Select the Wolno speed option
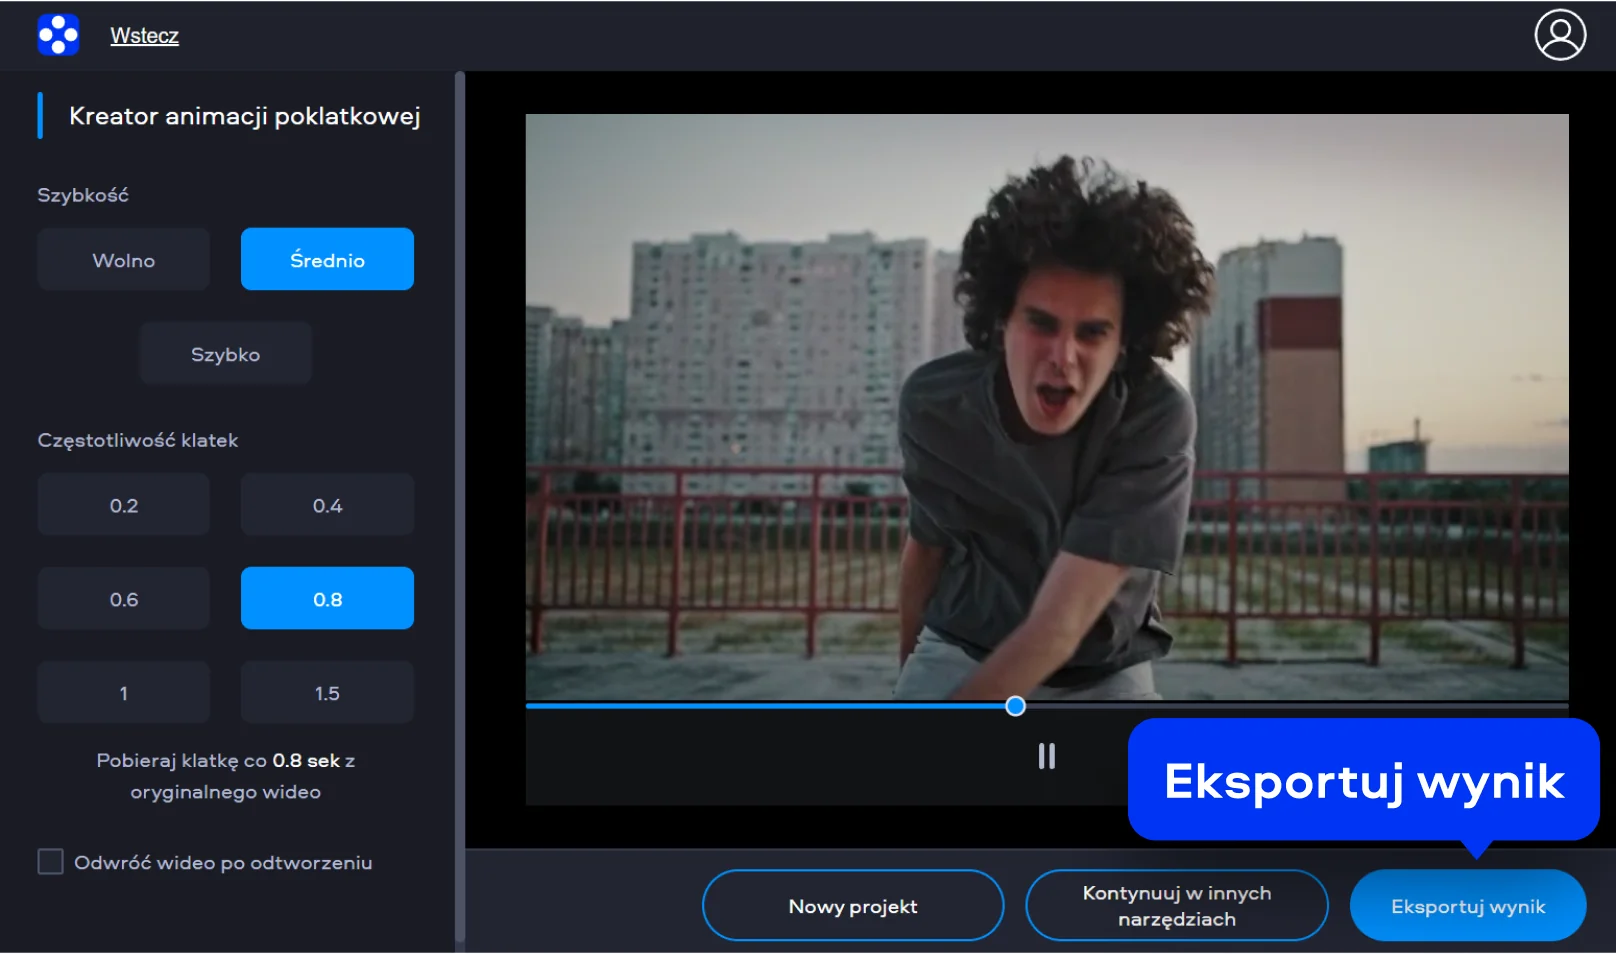The image size is (1616, 954). [124, 260]
